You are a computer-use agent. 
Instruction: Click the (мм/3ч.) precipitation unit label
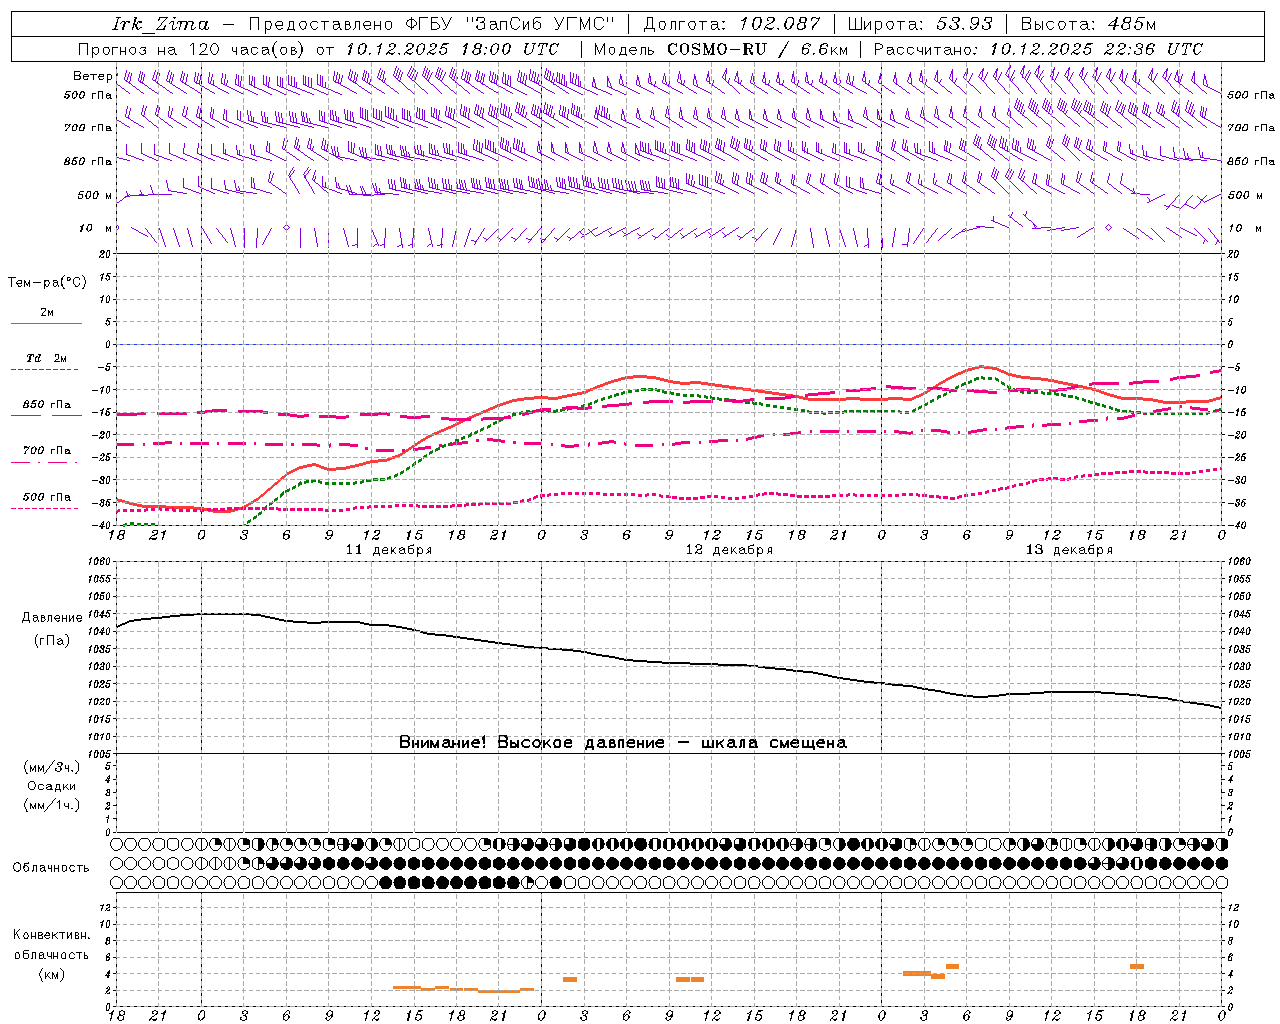(x=52, y=767)
